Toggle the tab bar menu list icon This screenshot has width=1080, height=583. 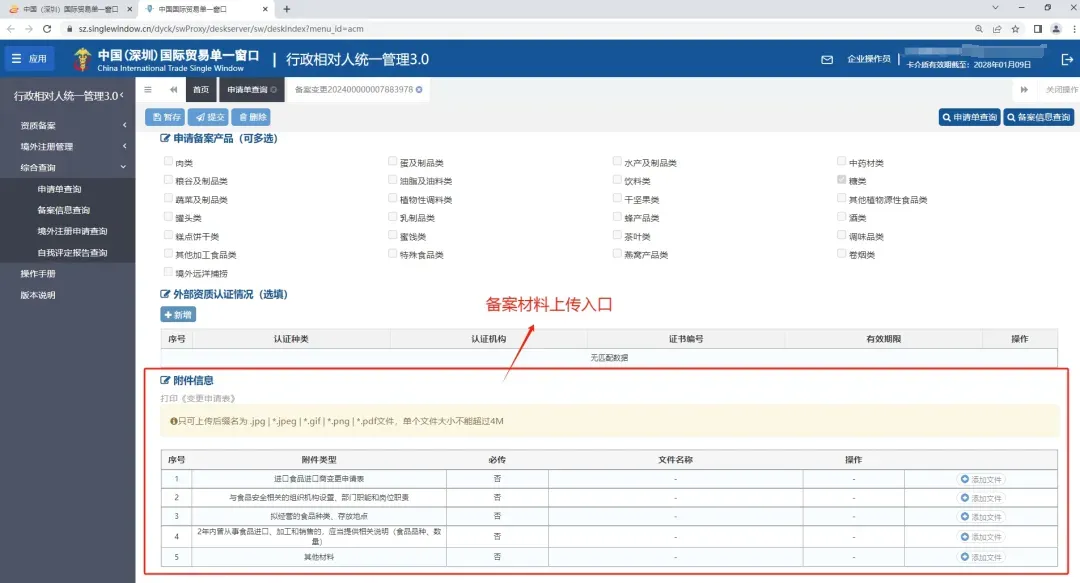147,90
